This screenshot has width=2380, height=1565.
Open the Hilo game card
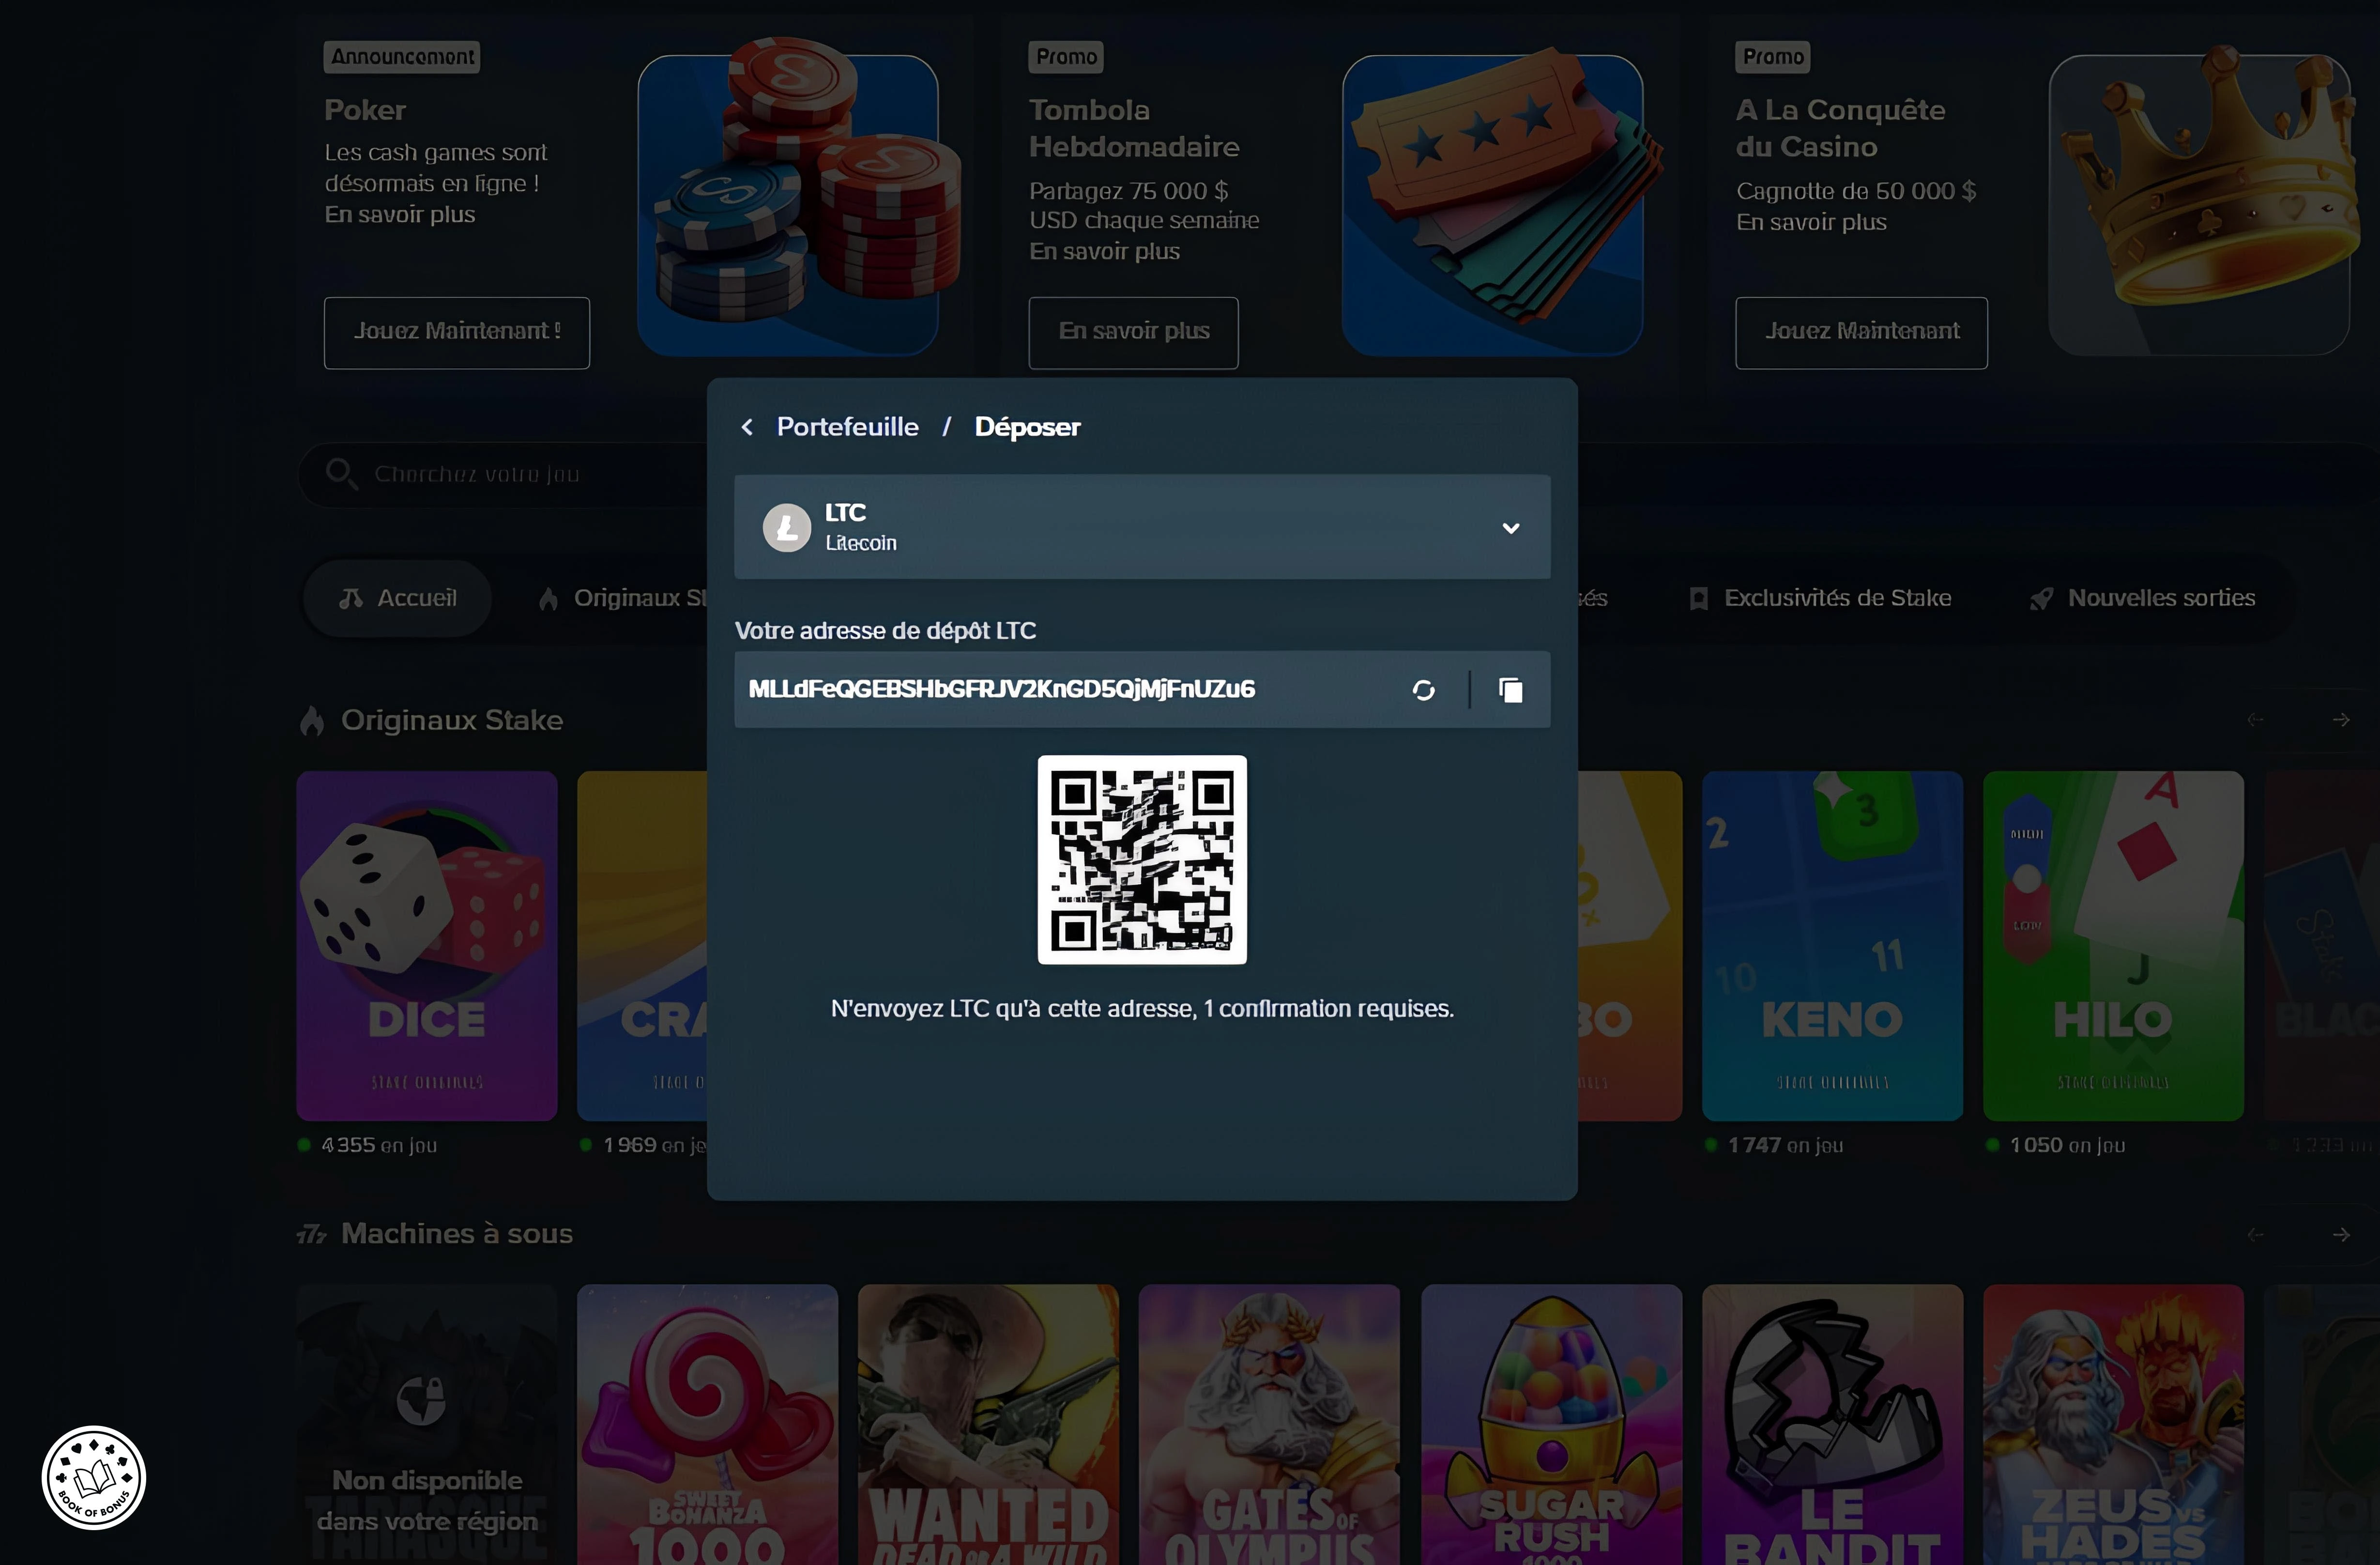(2113, 946)
